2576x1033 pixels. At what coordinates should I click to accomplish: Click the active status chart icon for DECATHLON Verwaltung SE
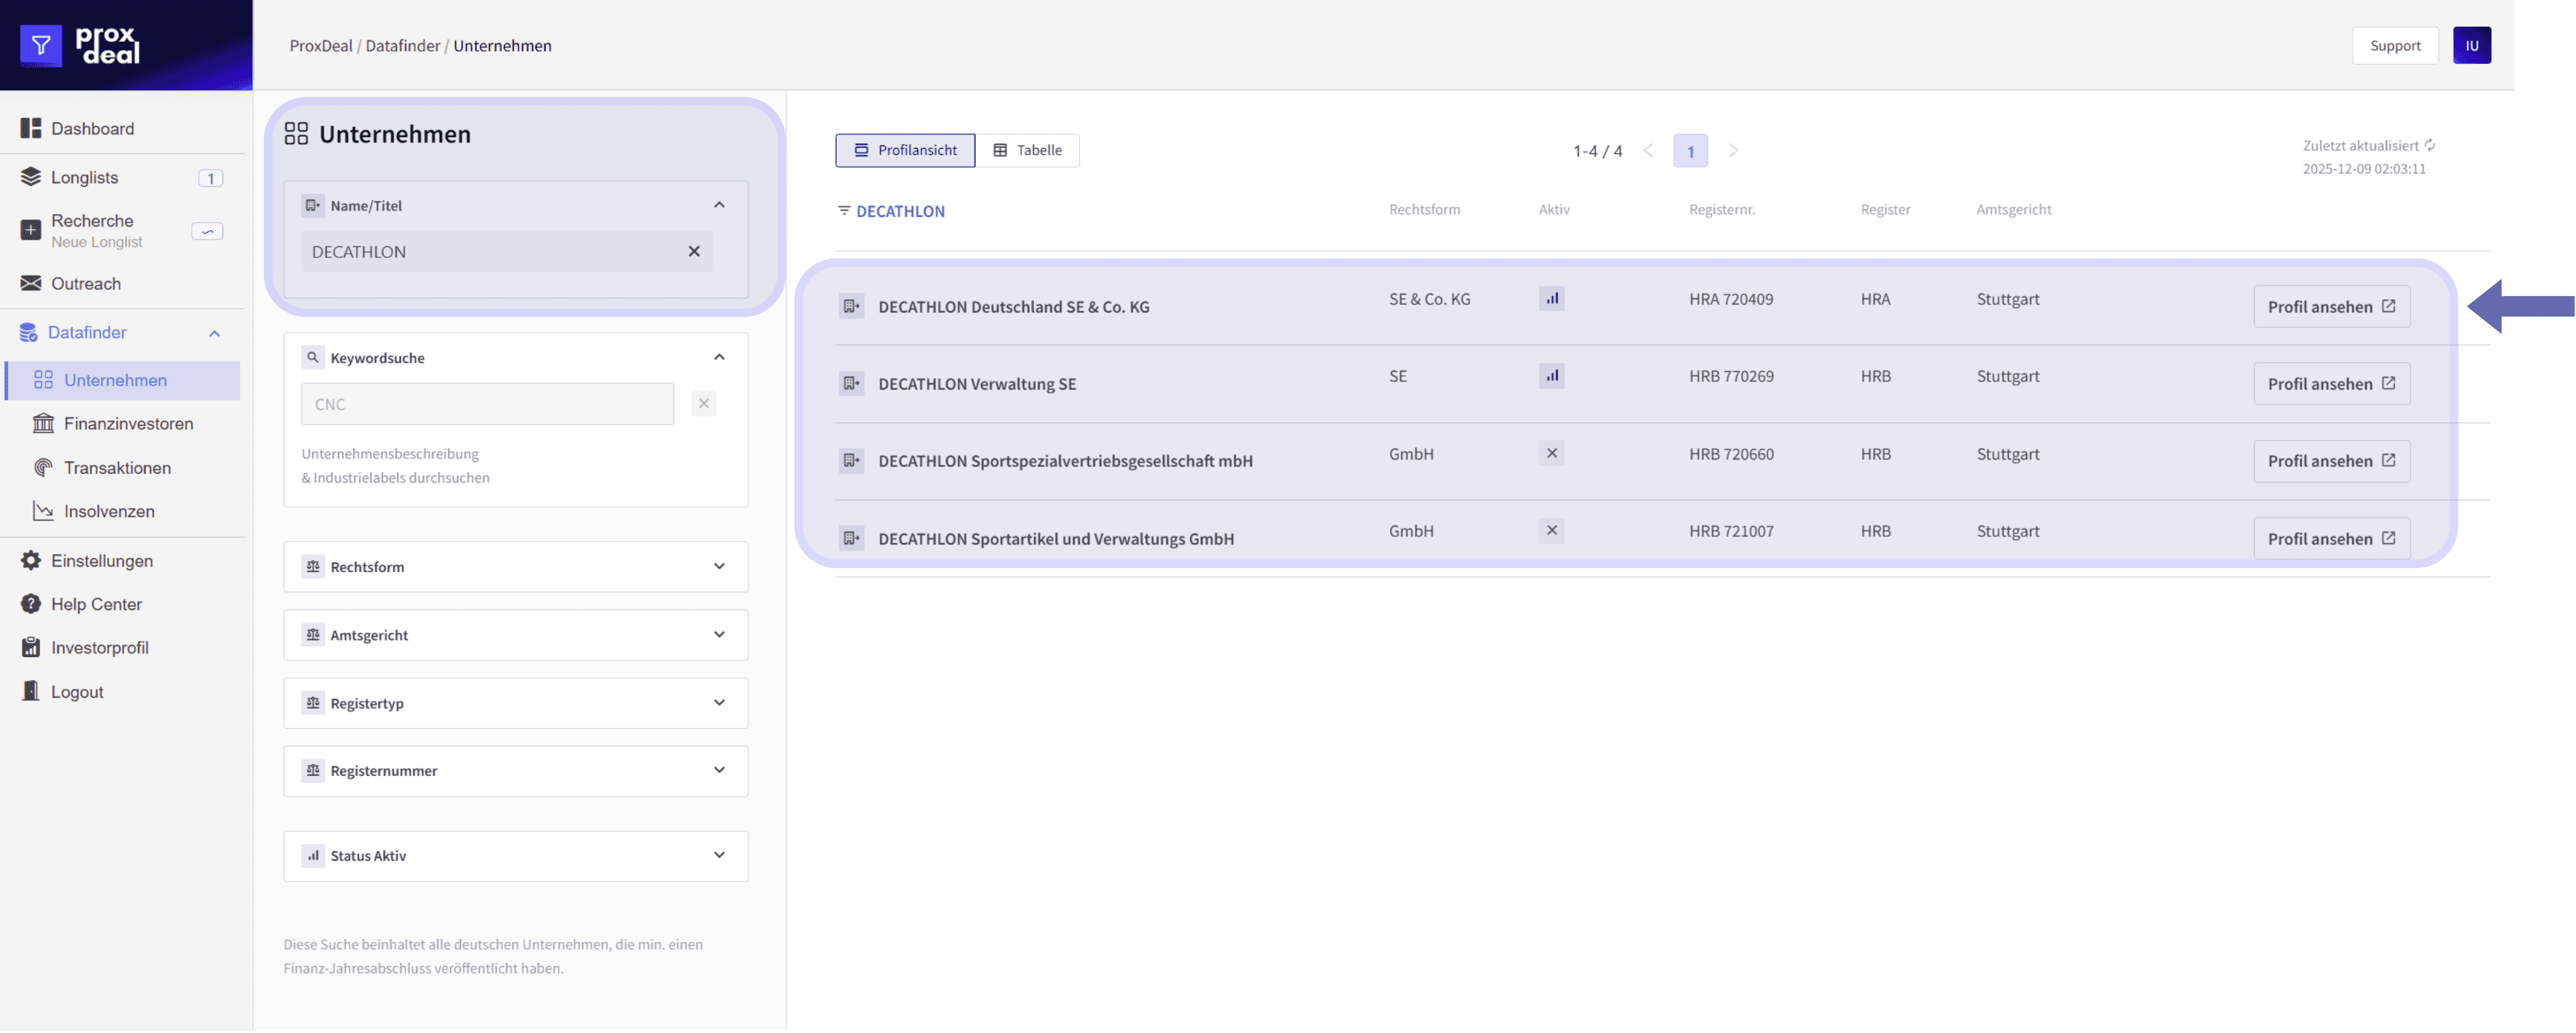1551,377
